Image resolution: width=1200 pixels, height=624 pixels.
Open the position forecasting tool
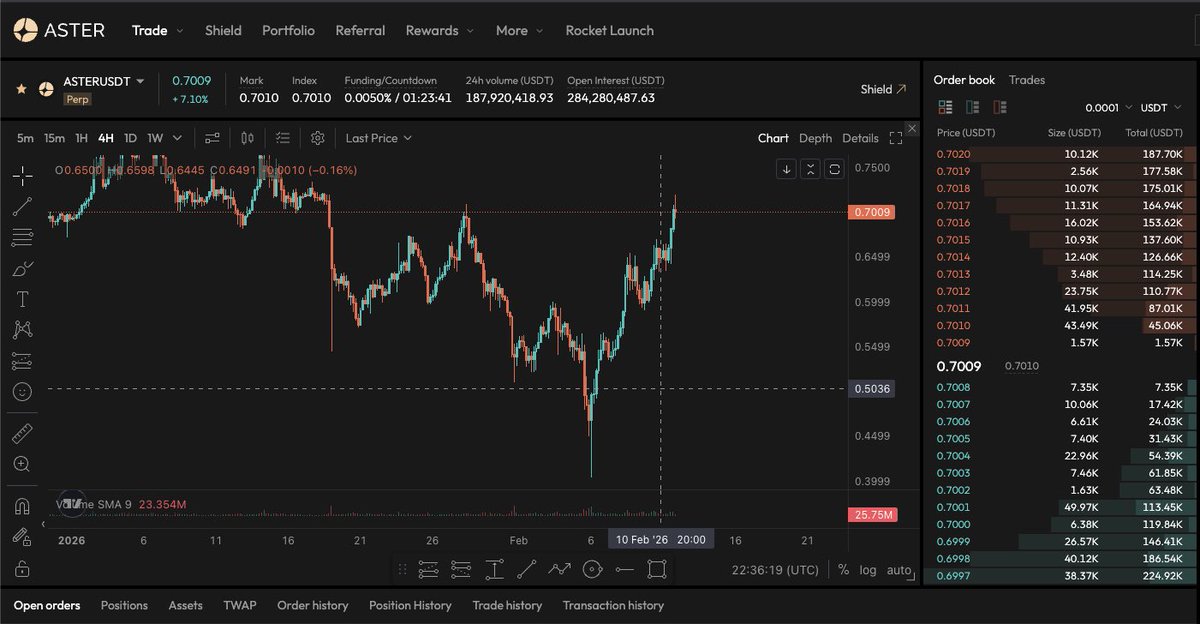(x=22, y=361)
